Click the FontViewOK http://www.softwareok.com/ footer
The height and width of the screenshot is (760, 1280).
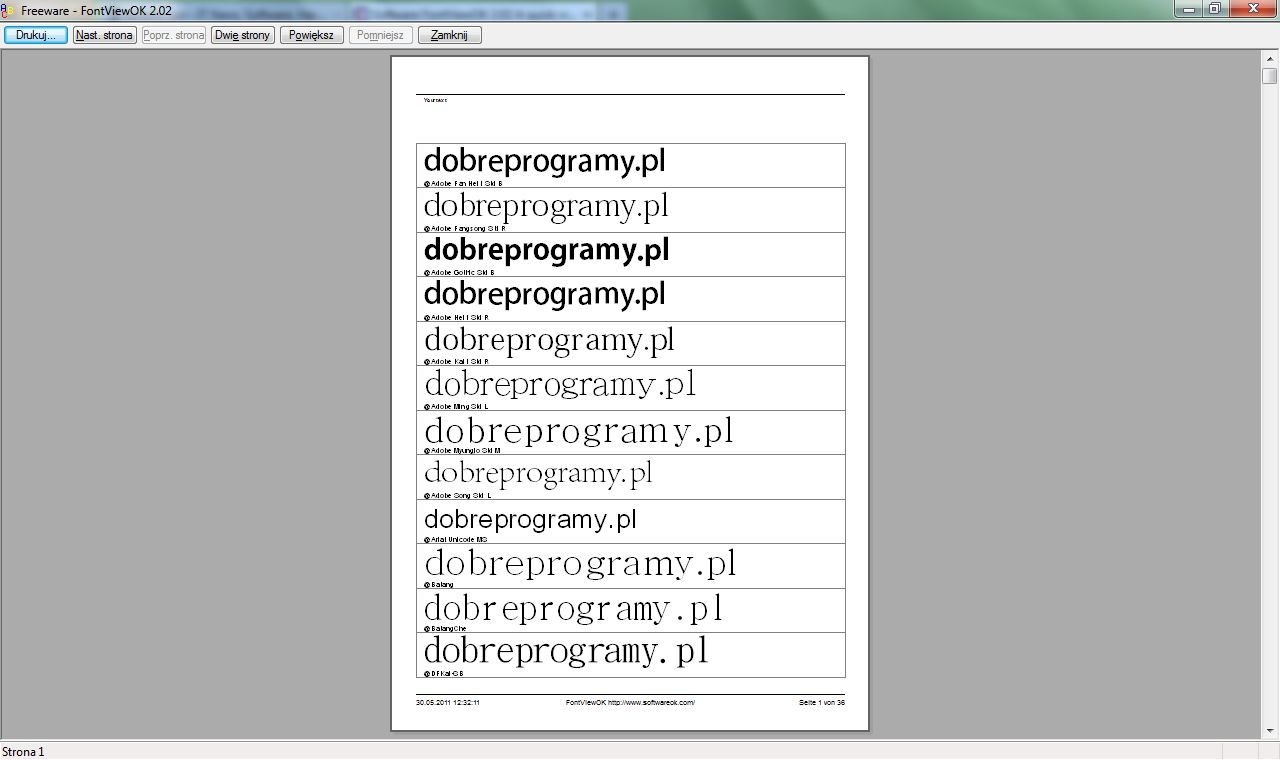630,703
